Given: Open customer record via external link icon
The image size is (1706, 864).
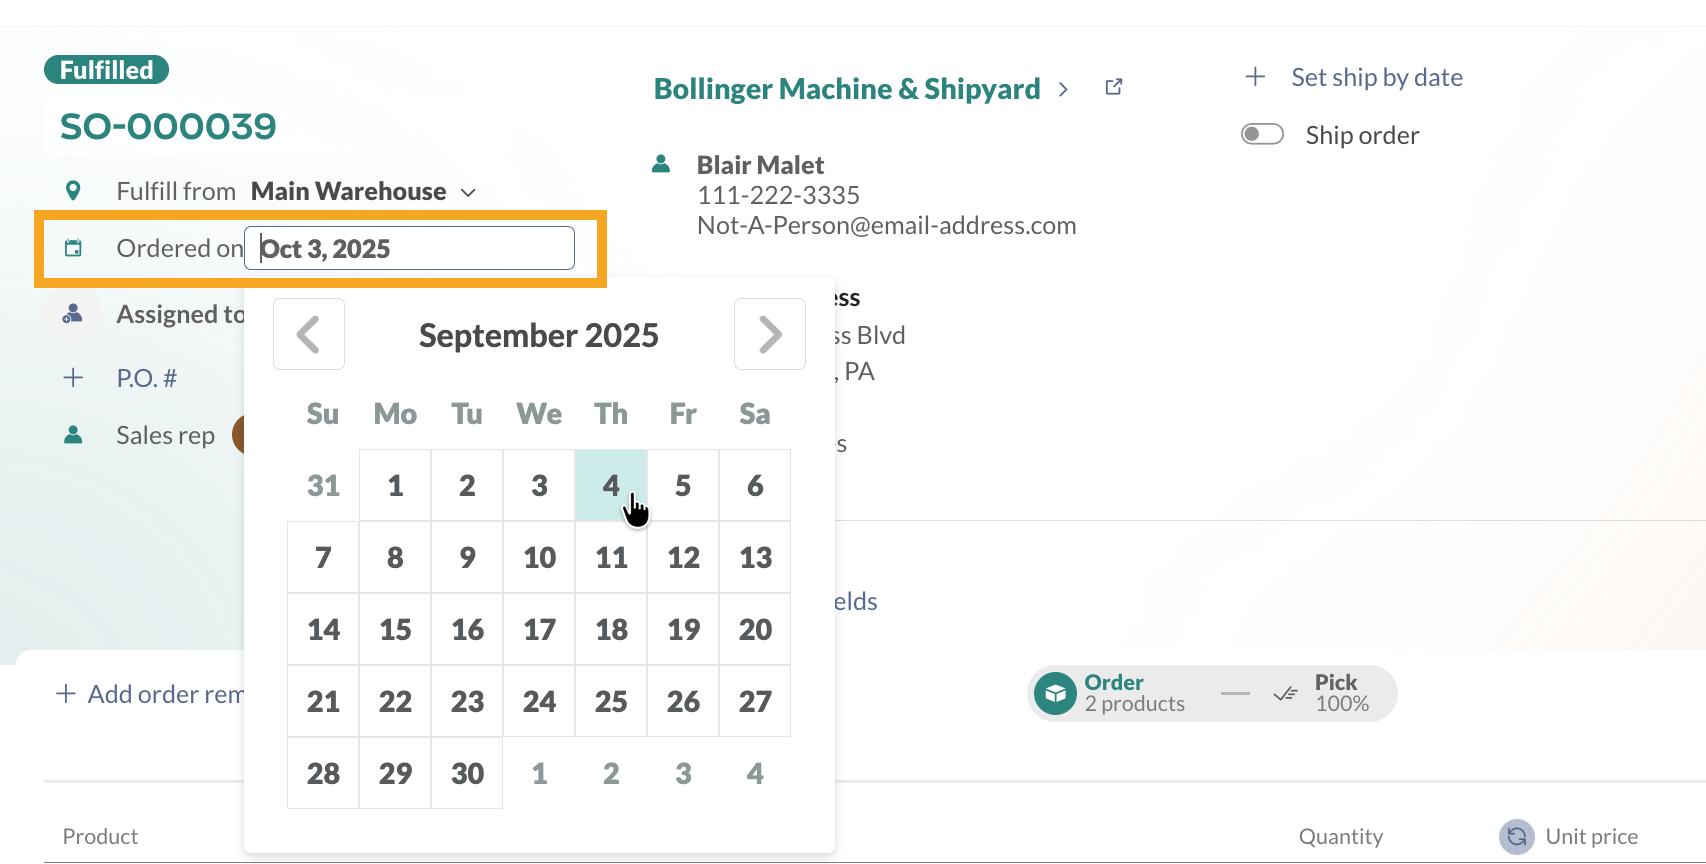Looking at the screenshot, I should pyautogui.click(x=1113, y=86).
